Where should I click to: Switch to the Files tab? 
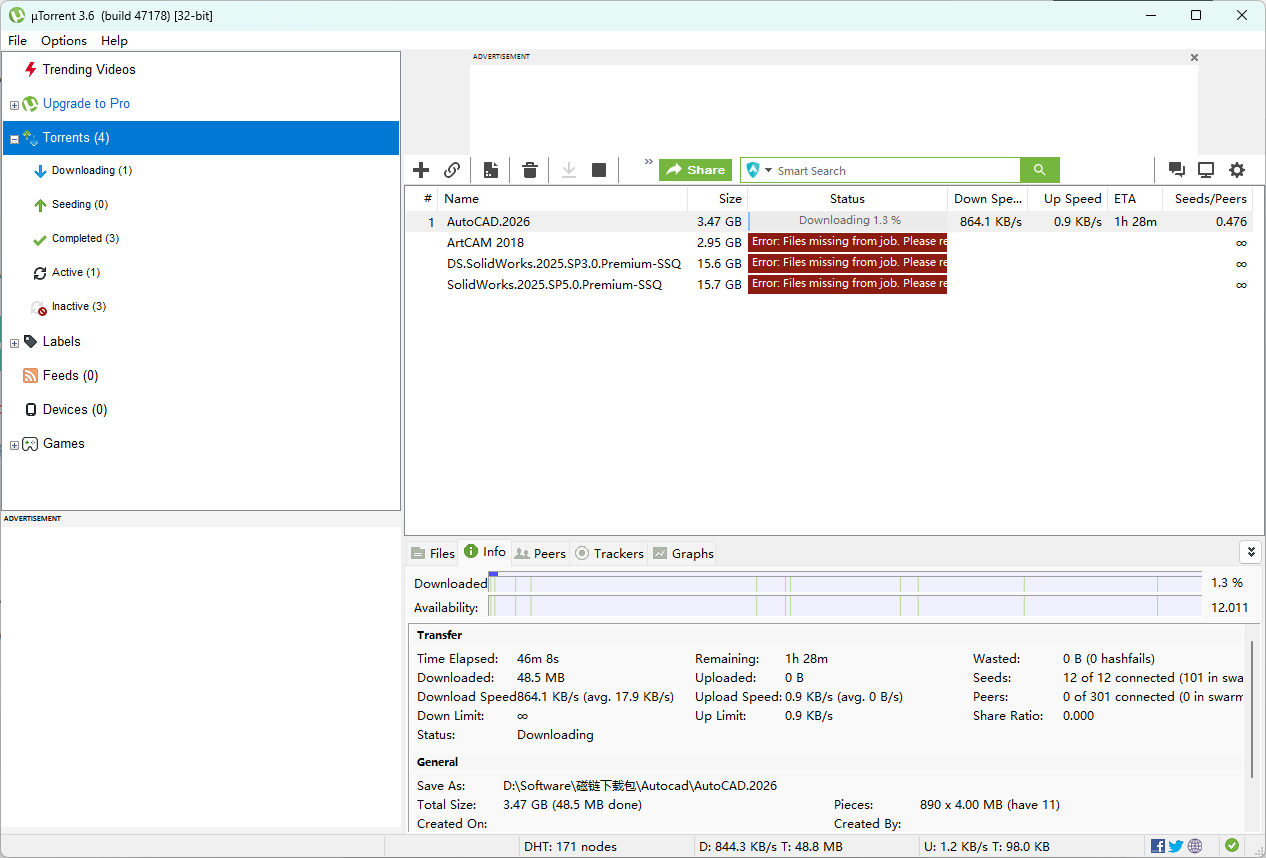[x=432, y=553]
